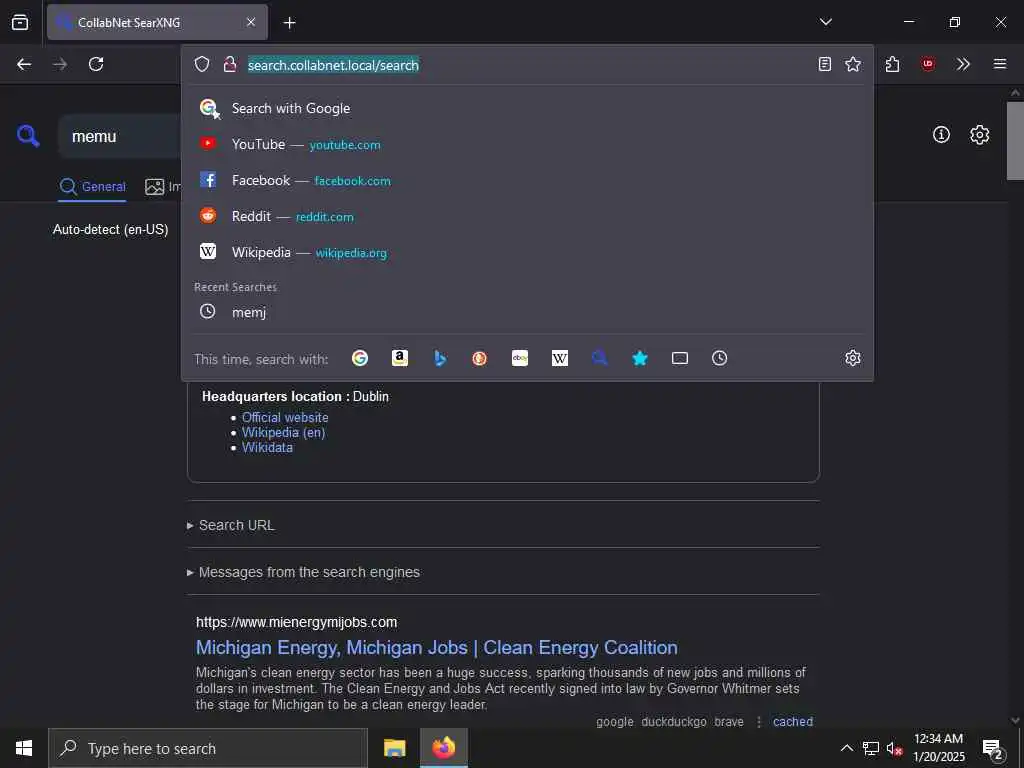Open the network tray icon
The width and height of the screenshot is (1024, 768).
[x=871, y=748]
